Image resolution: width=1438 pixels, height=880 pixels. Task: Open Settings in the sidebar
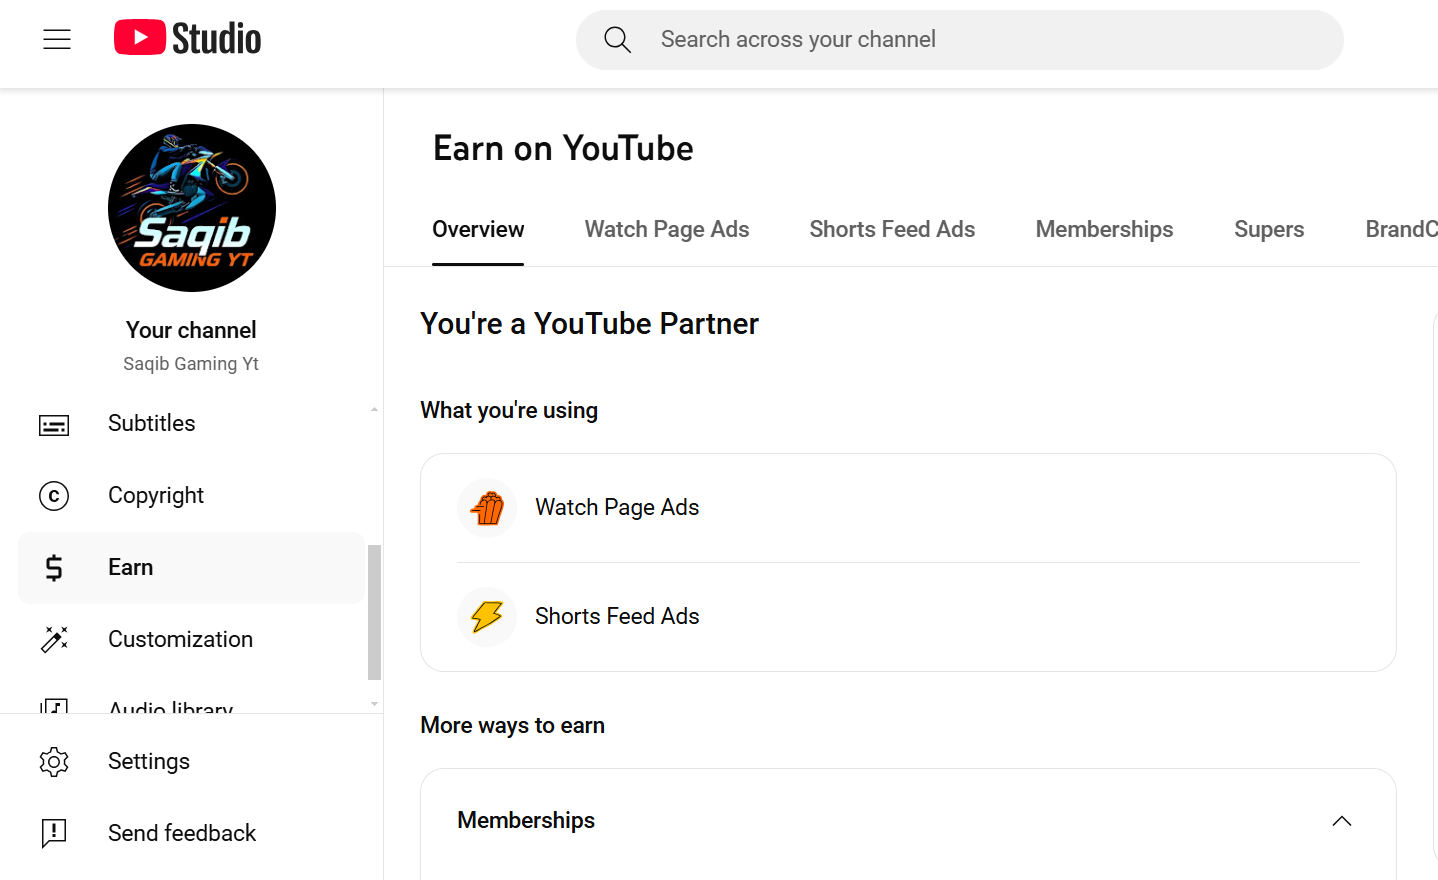pyautogui.click(x=191, y=762)
